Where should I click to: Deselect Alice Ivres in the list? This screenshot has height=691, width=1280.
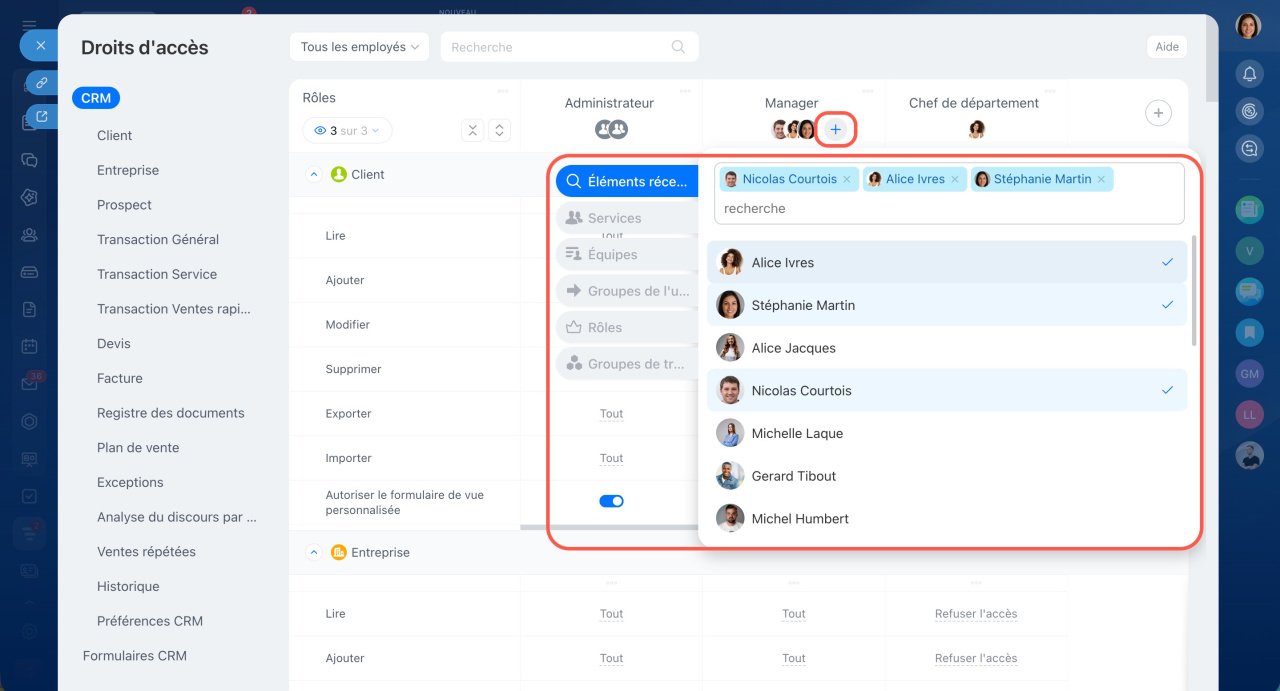coord(947,262)
